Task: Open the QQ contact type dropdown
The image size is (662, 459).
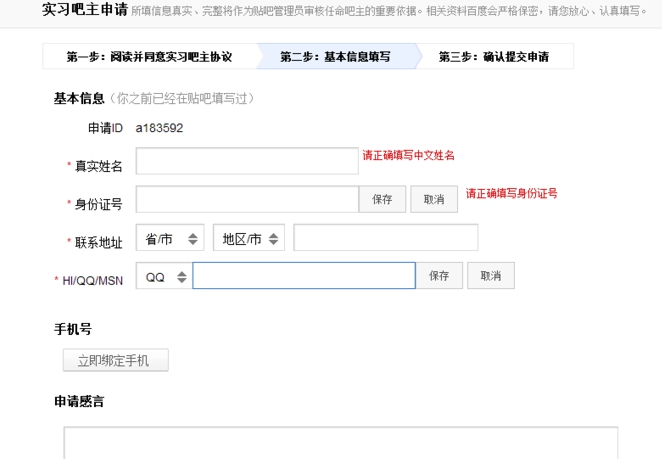Action: [x=164, y=276]
